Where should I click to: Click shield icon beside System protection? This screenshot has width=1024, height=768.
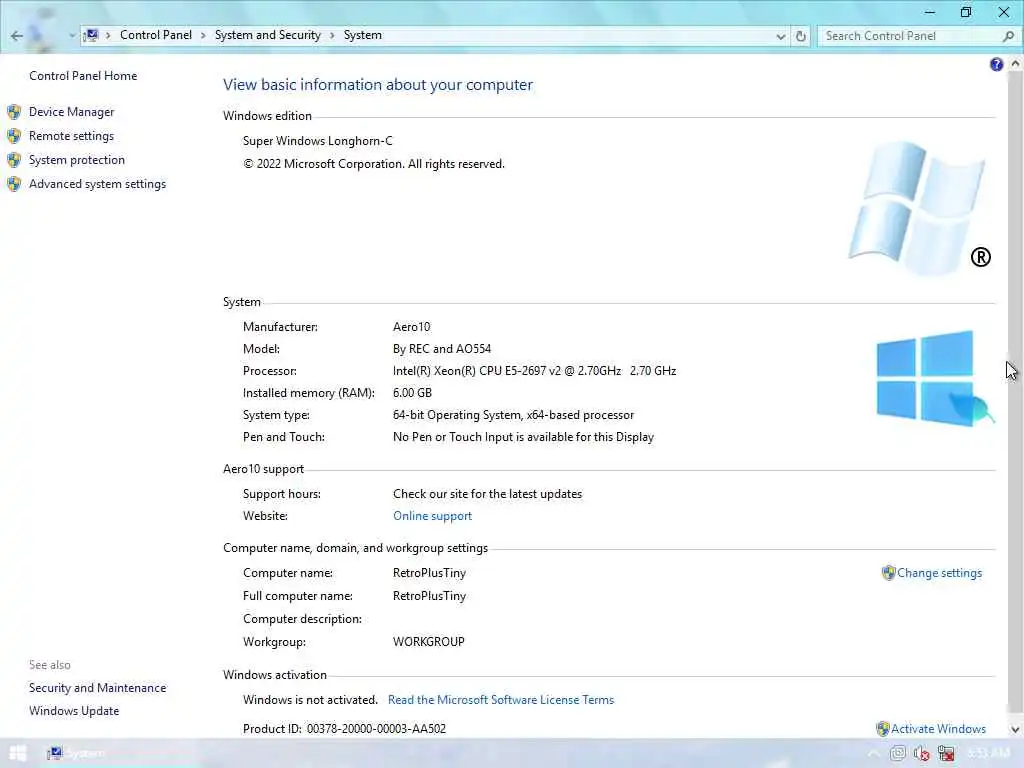14,160
